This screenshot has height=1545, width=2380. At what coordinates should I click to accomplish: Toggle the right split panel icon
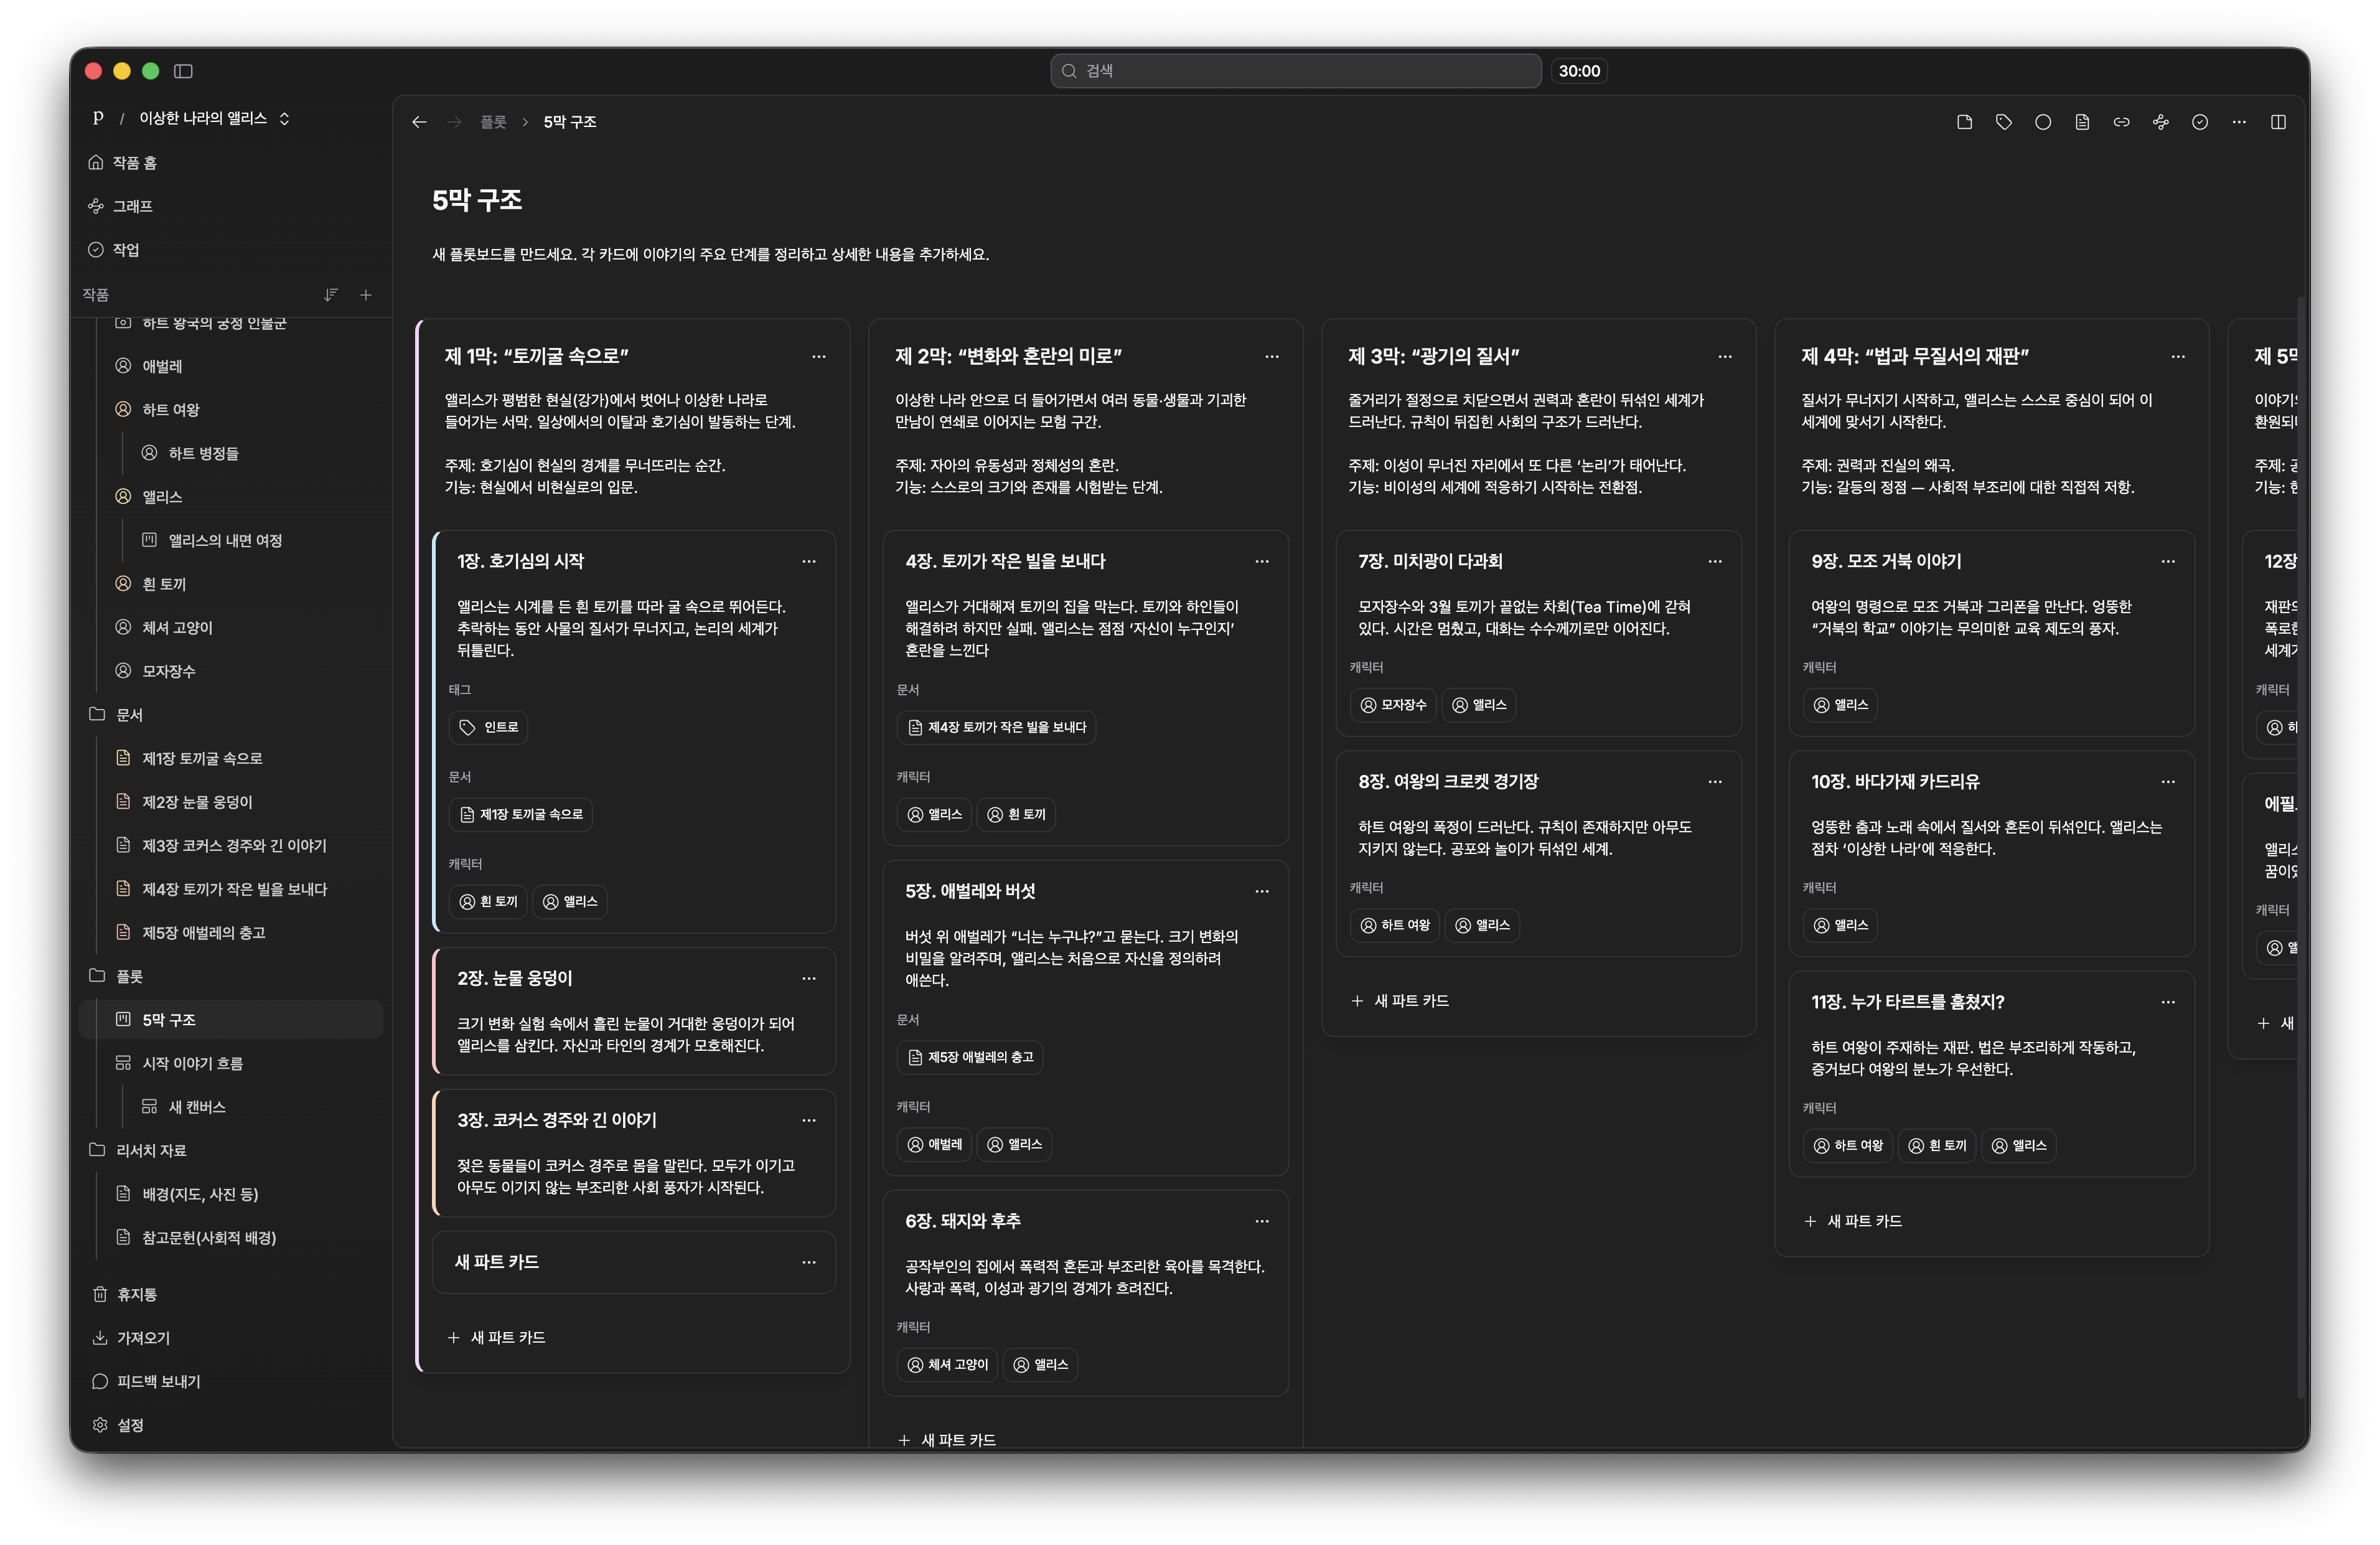point(2278,122)
